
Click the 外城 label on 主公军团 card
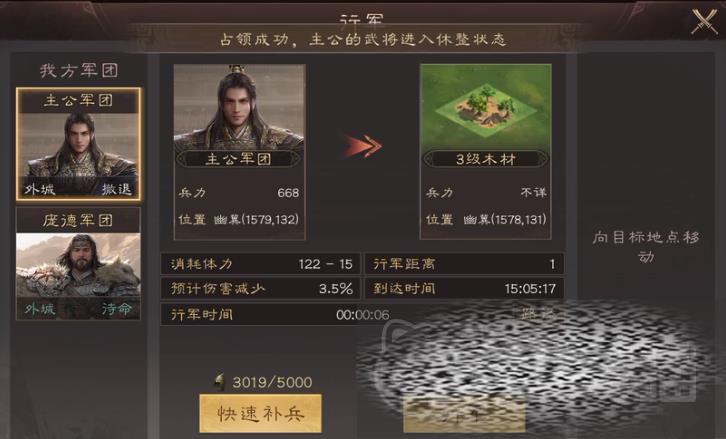coord(39,189)
